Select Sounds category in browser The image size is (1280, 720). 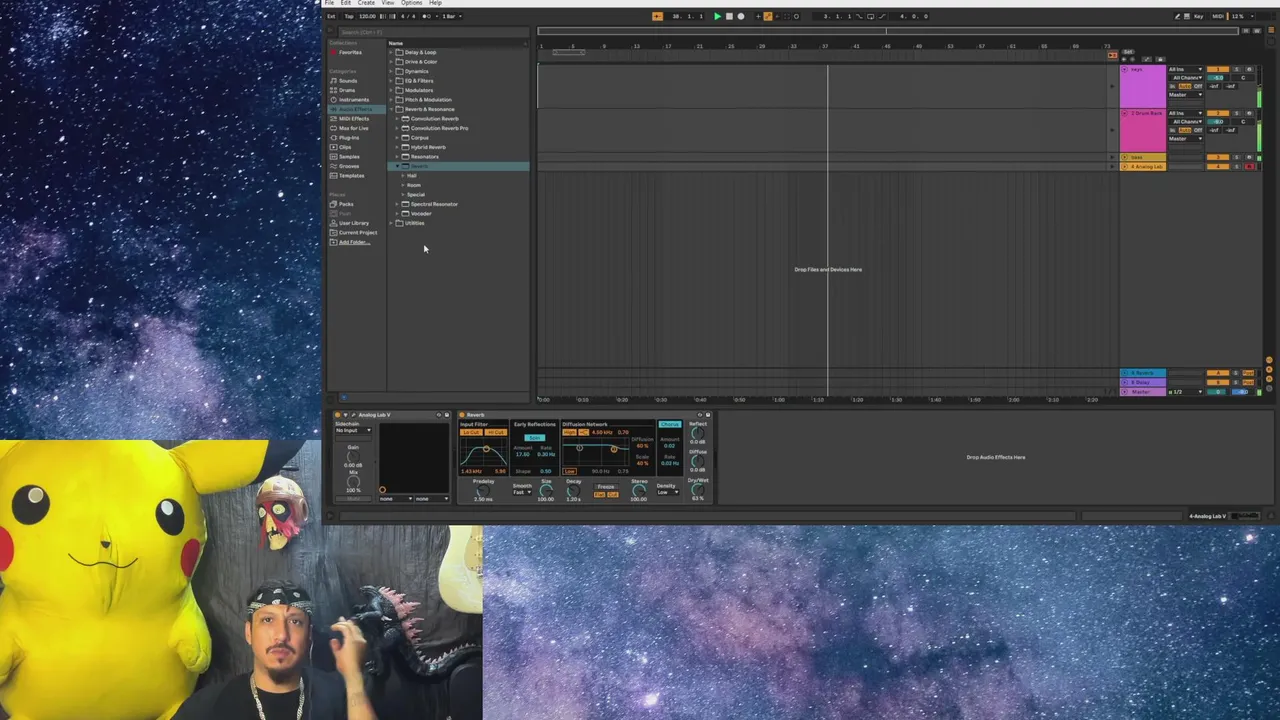[348, 81]
